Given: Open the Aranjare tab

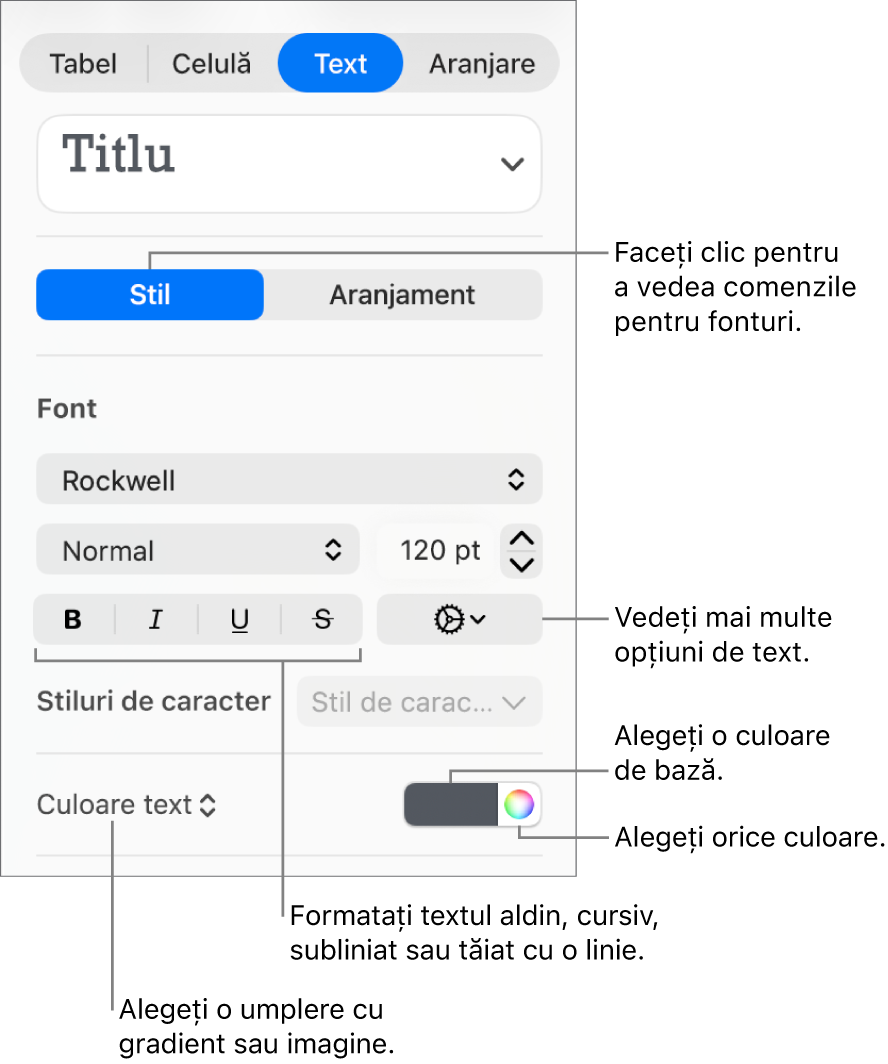Looking at the screenshot, I should coord(482,64).
